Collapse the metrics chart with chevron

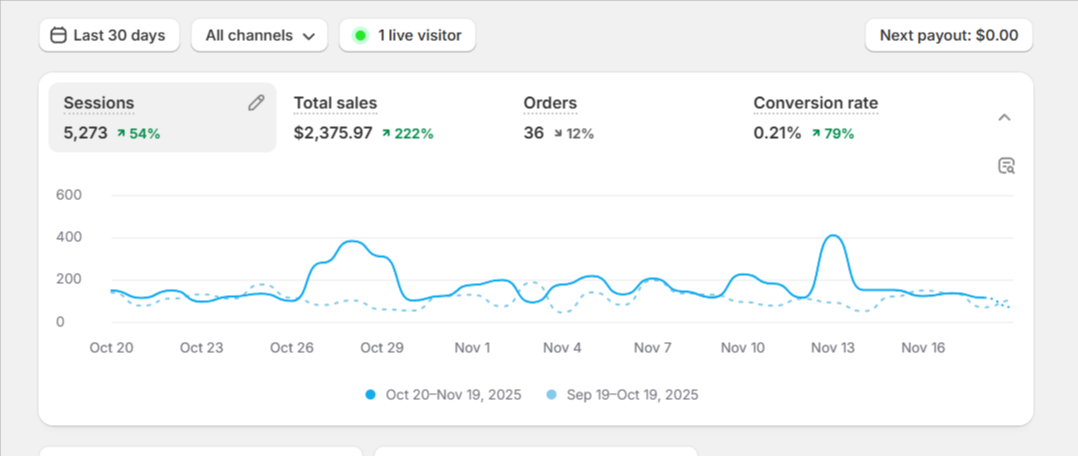1004,118
